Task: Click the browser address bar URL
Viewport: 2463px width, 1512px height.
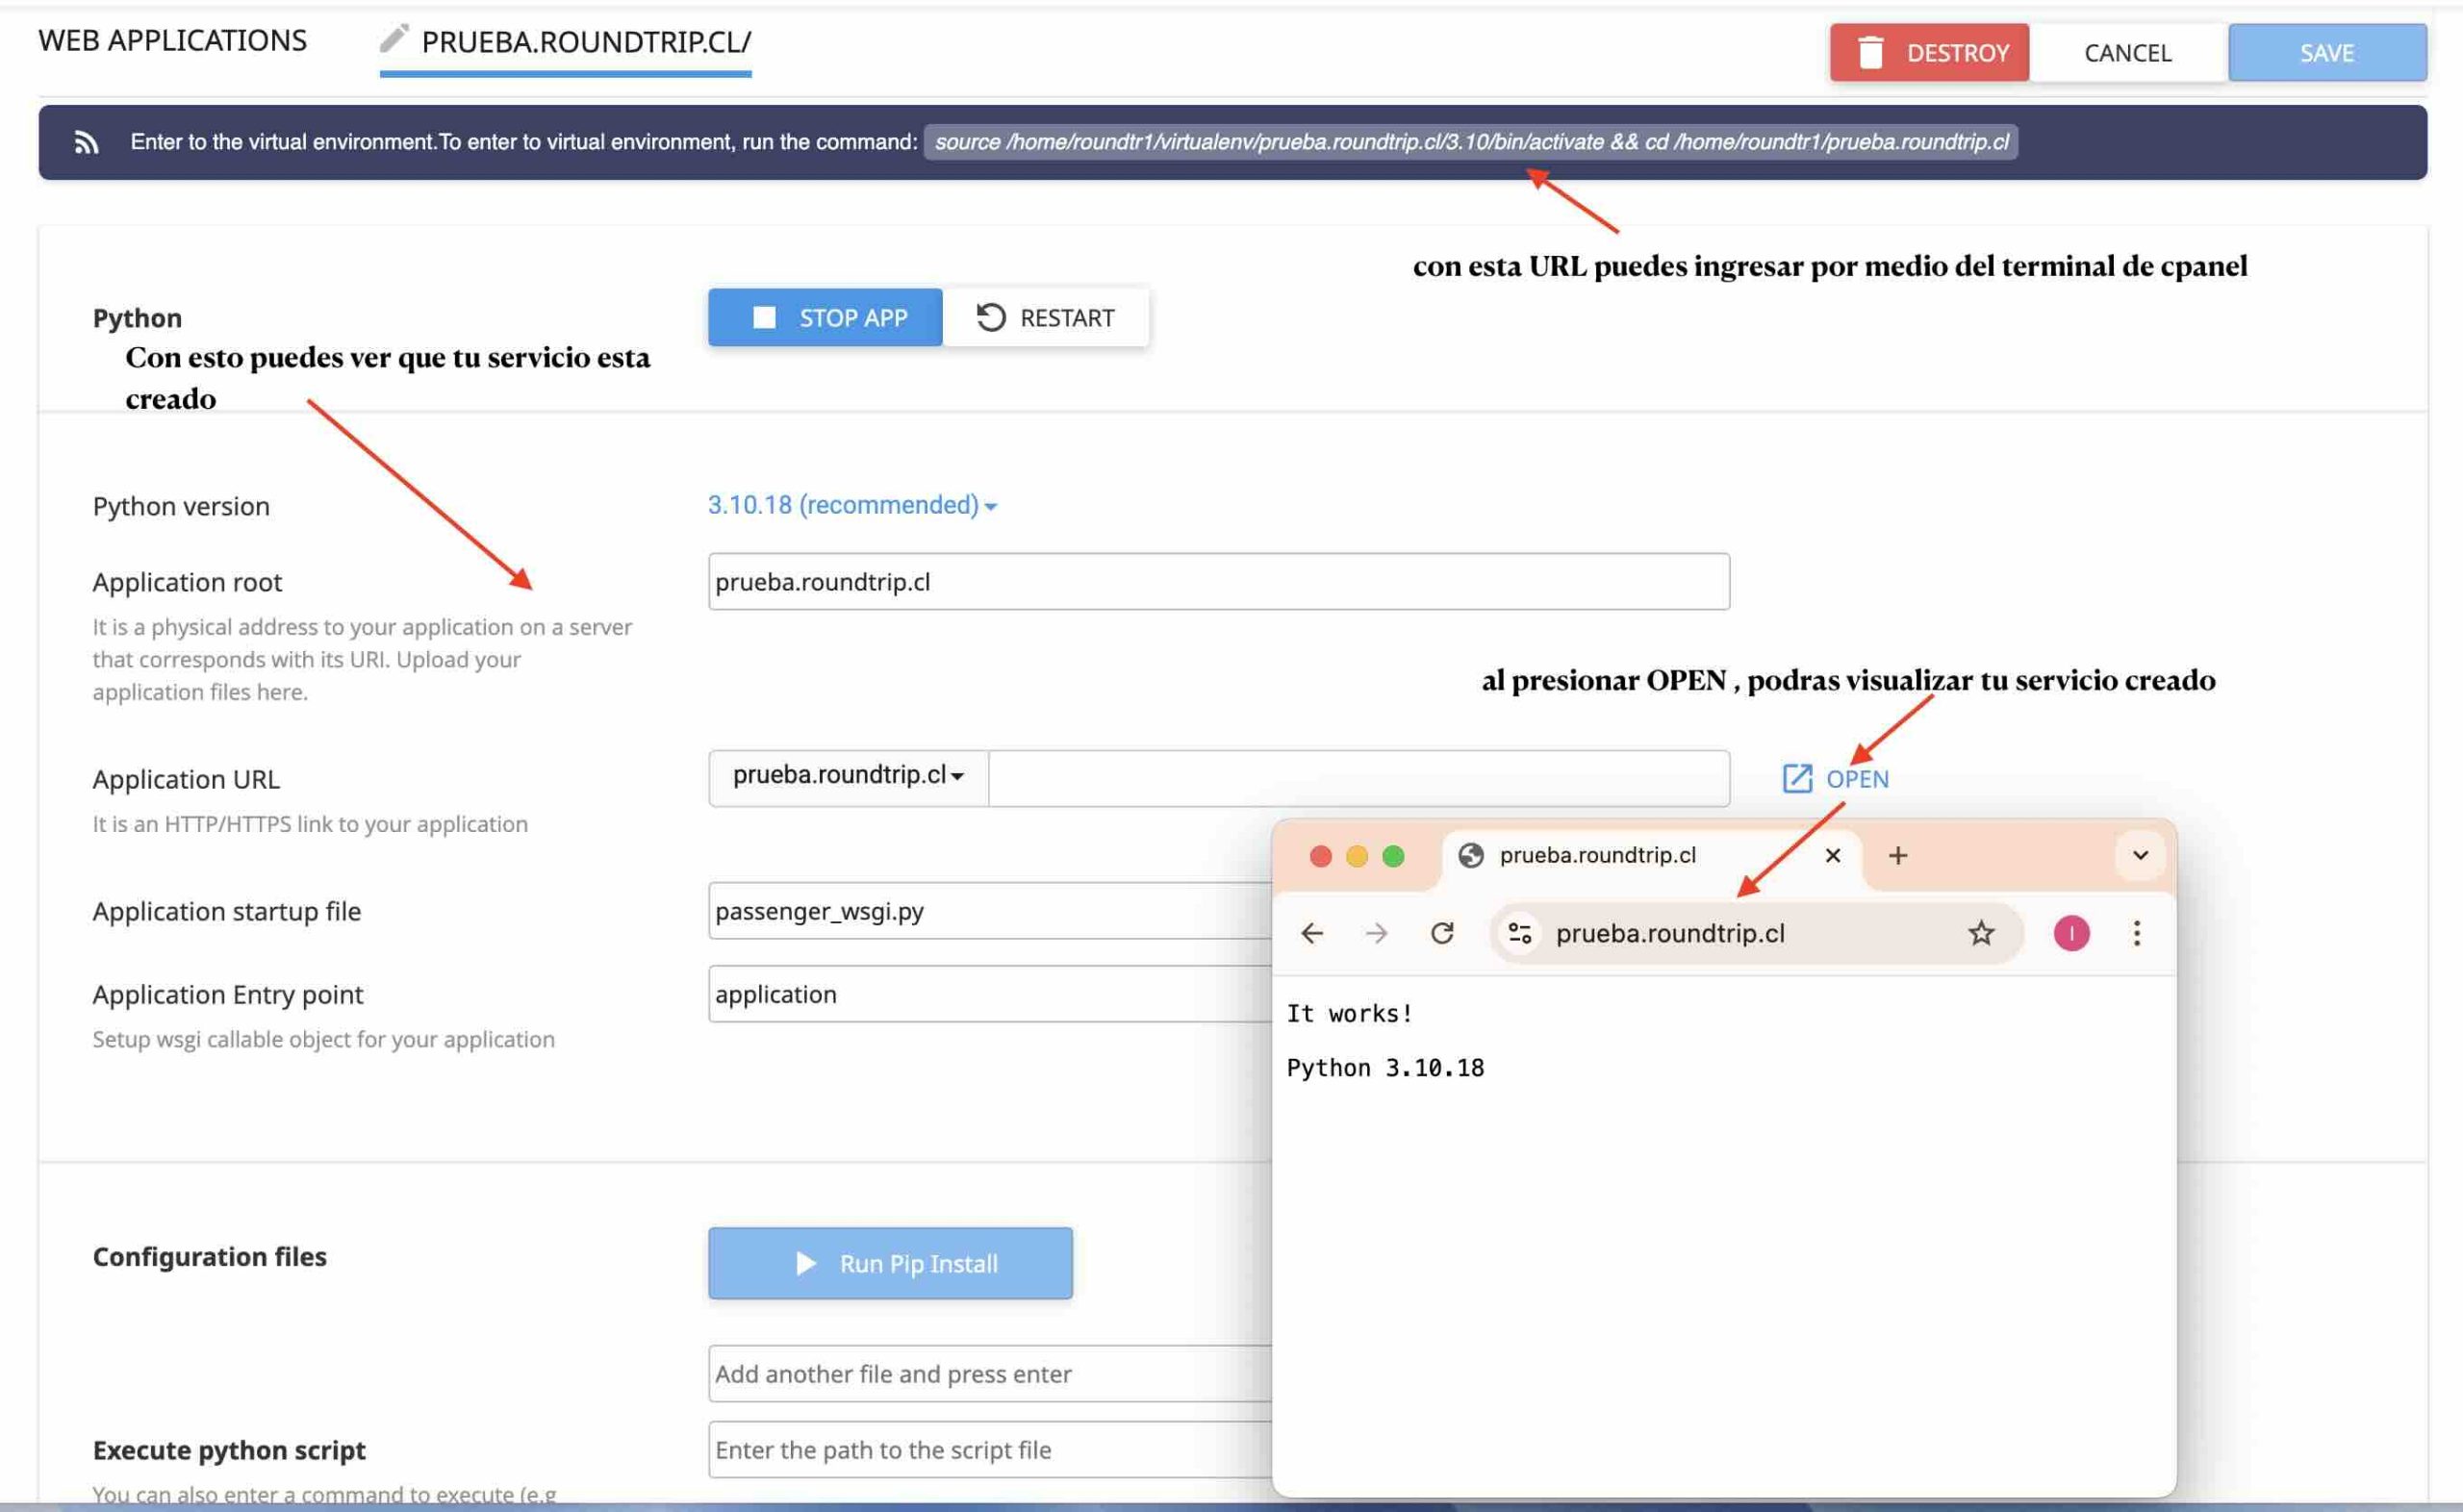Action: click(1670, 933)
